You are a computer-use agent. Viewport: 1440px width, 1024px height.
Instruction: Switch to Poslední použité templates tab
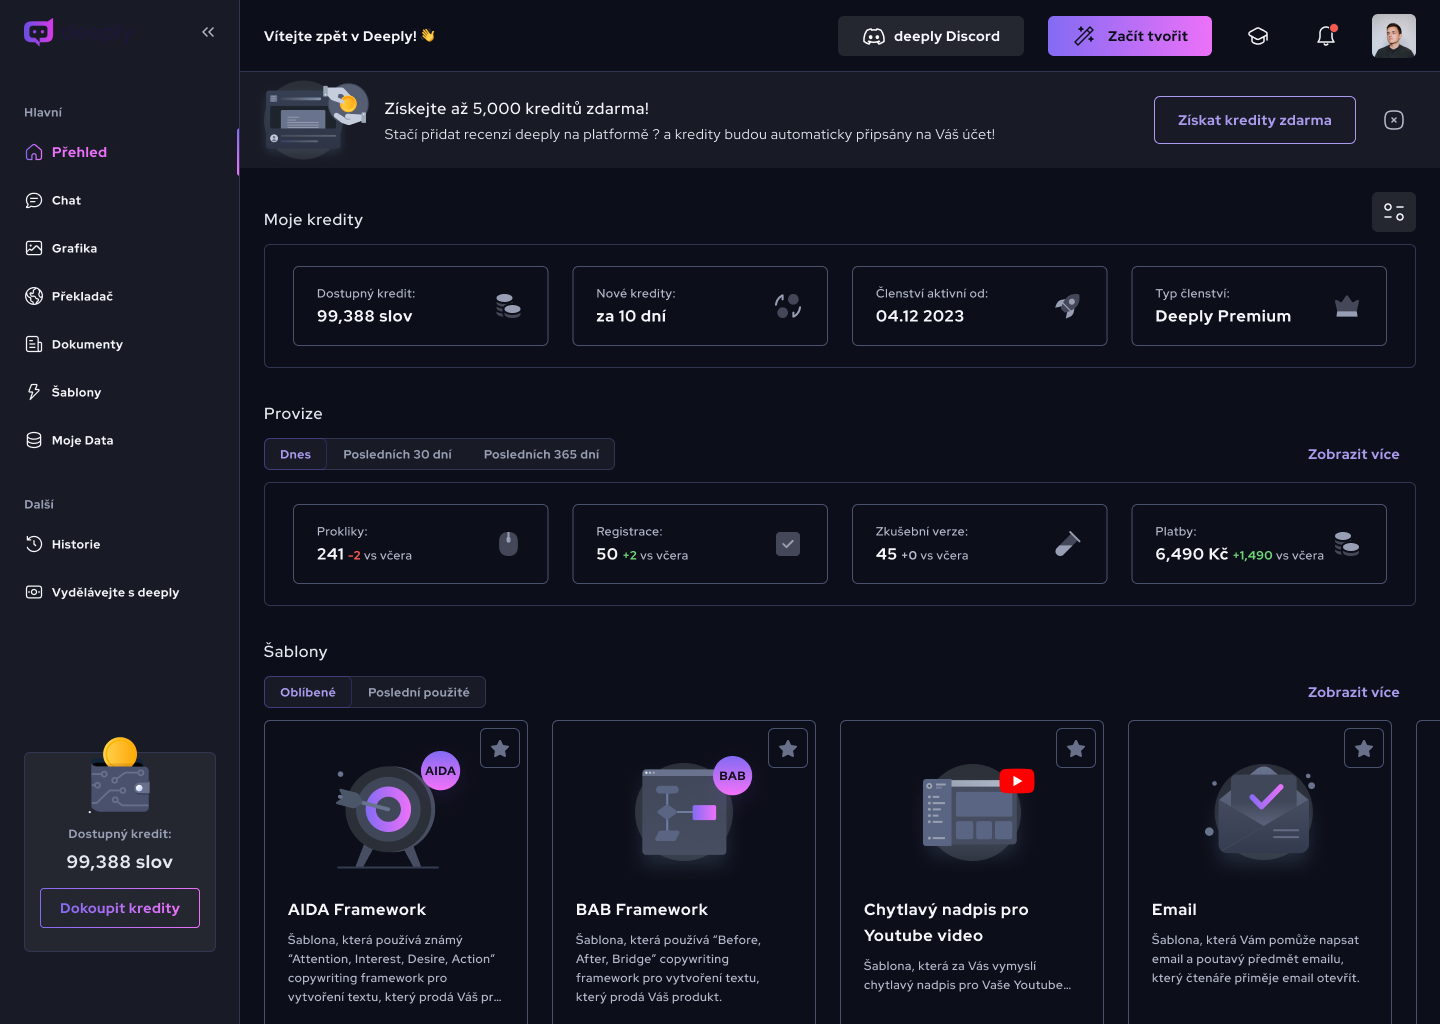point(418,691)
